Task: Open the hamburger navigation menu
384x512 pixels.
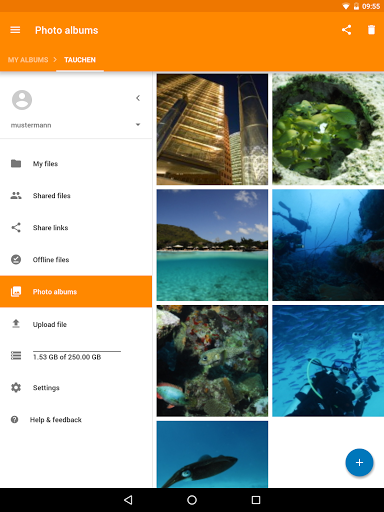Action: click(15, 30)
